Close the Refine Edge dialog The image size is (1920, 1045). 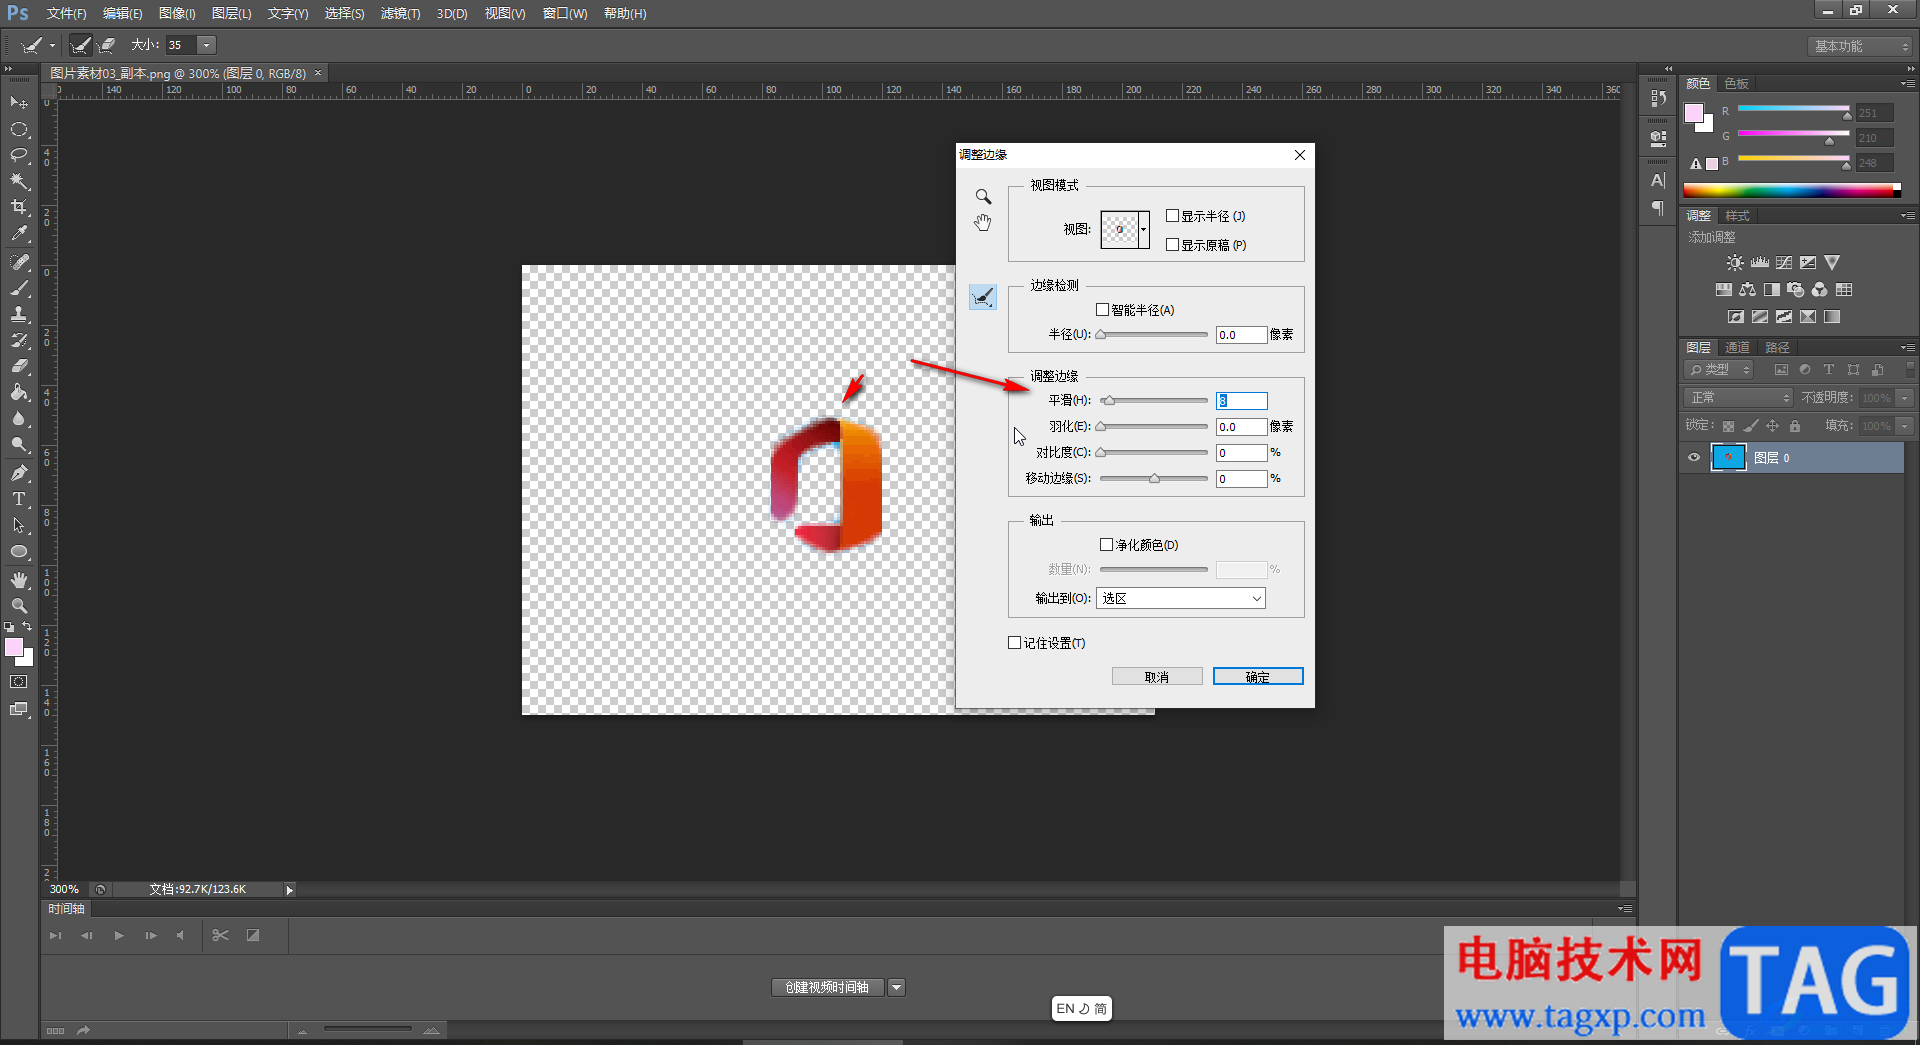pos(1300,155)
